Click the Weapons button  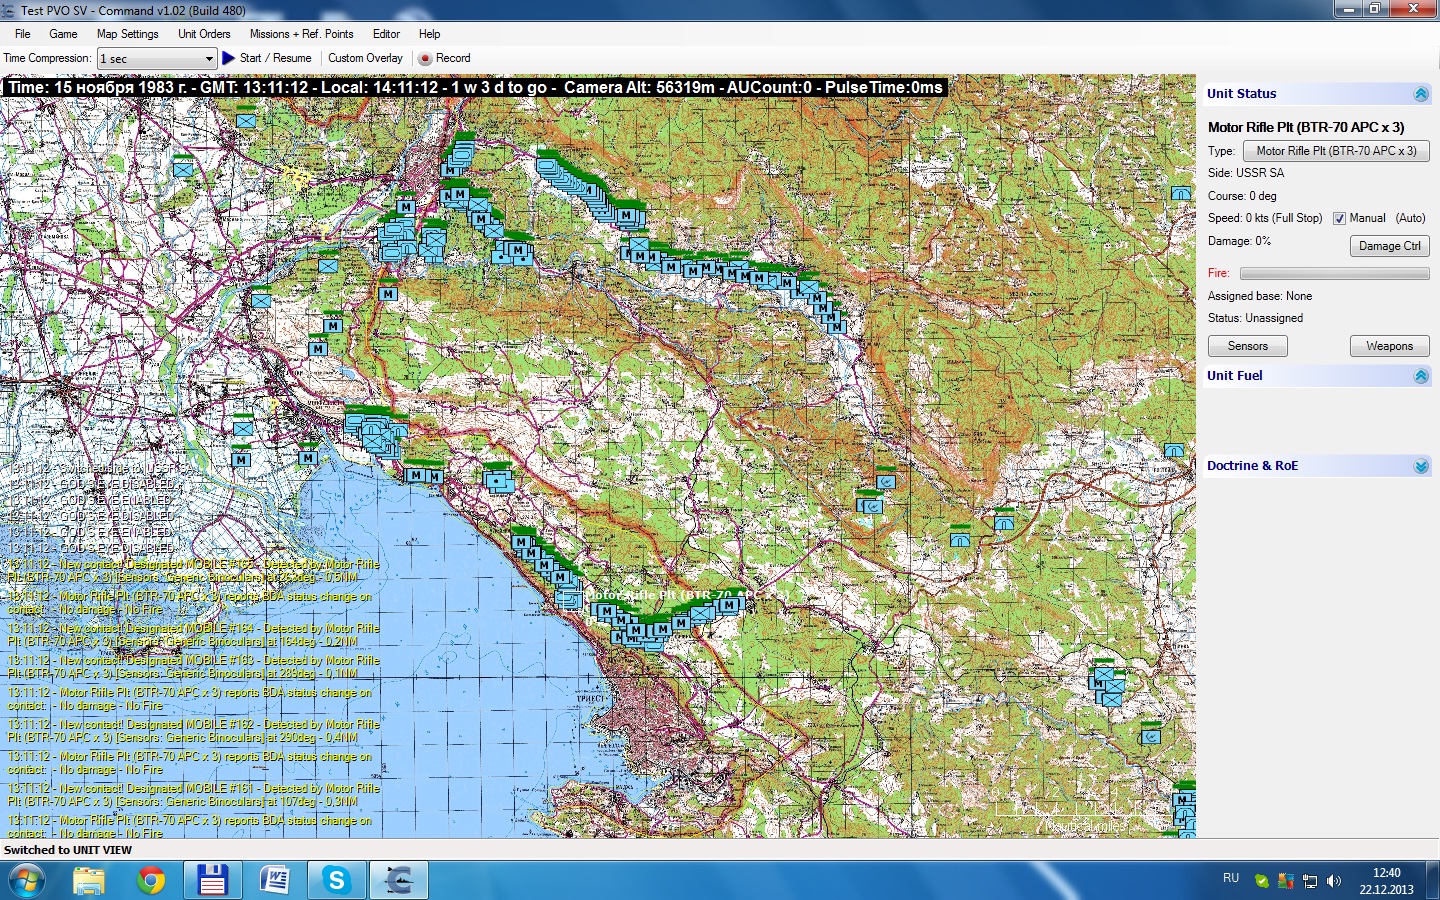tap(1390, 346)
